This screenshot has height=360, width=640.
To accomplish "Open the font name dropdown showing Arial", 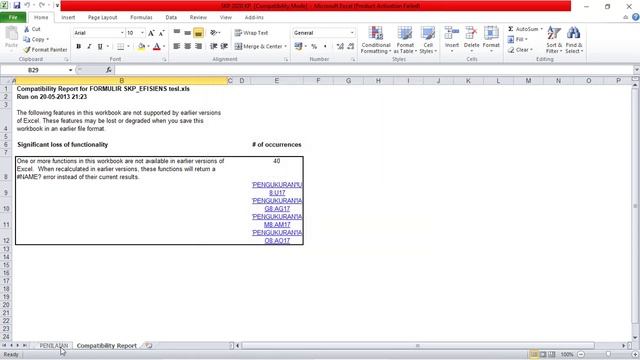I will coord(122,33).
